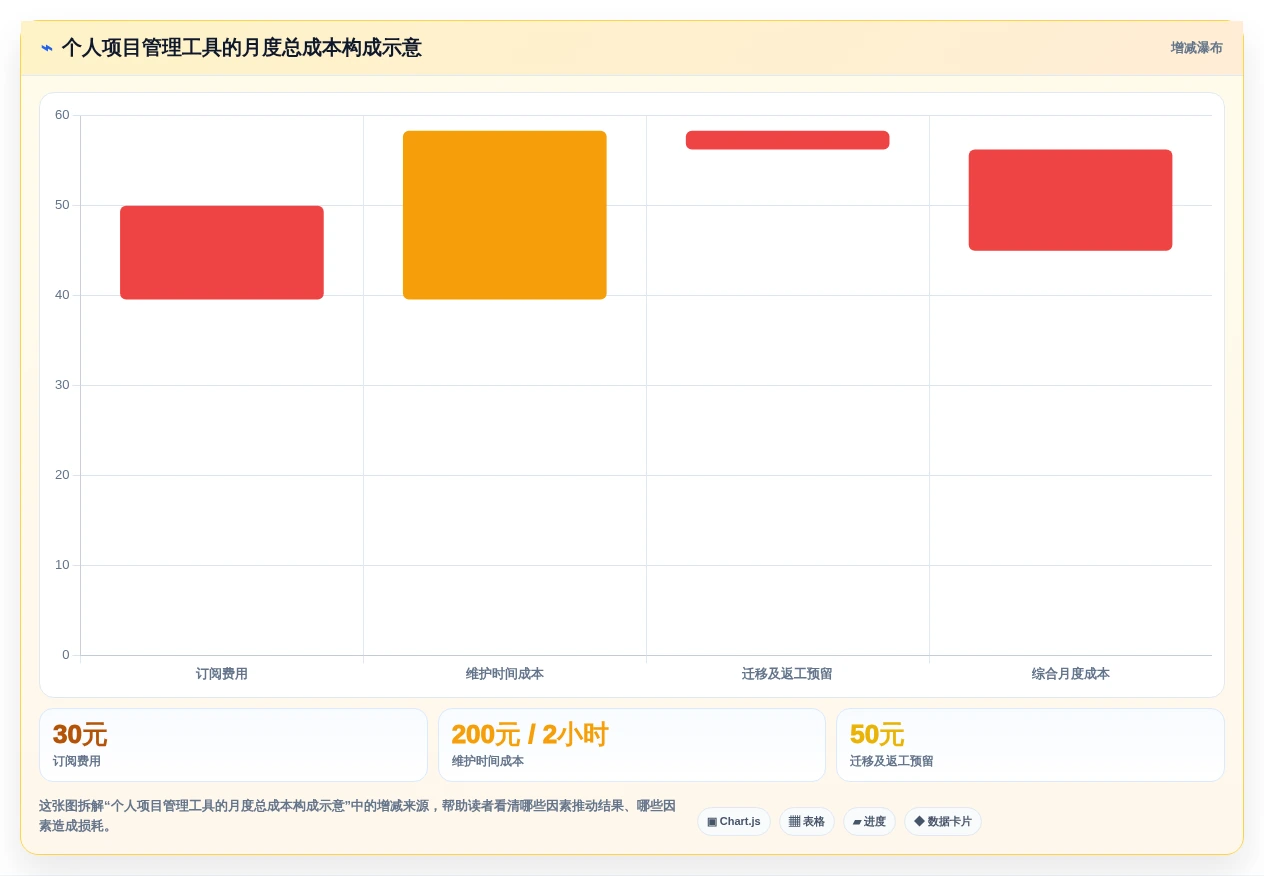This screenshot has height=876, width=1264.
Task: Click the y-axis value 60
Action: click(x=62, y=115)
